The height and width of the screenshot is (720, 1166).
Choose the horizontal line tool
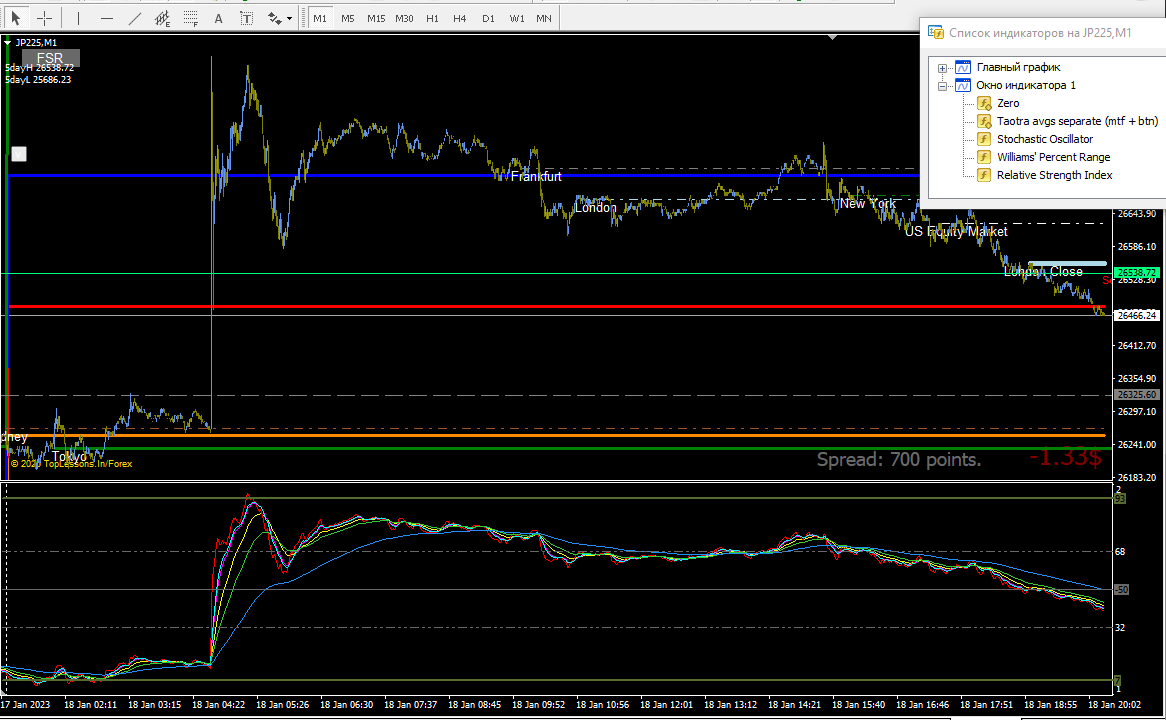click(106, 18)
